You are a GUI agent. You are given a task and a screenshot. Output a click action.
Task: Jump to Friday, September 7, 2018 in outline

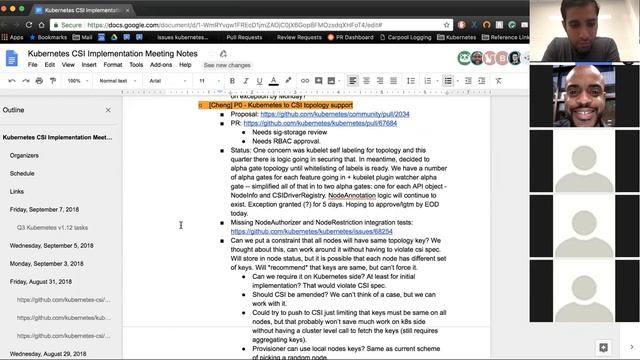(x=44, y=209)
